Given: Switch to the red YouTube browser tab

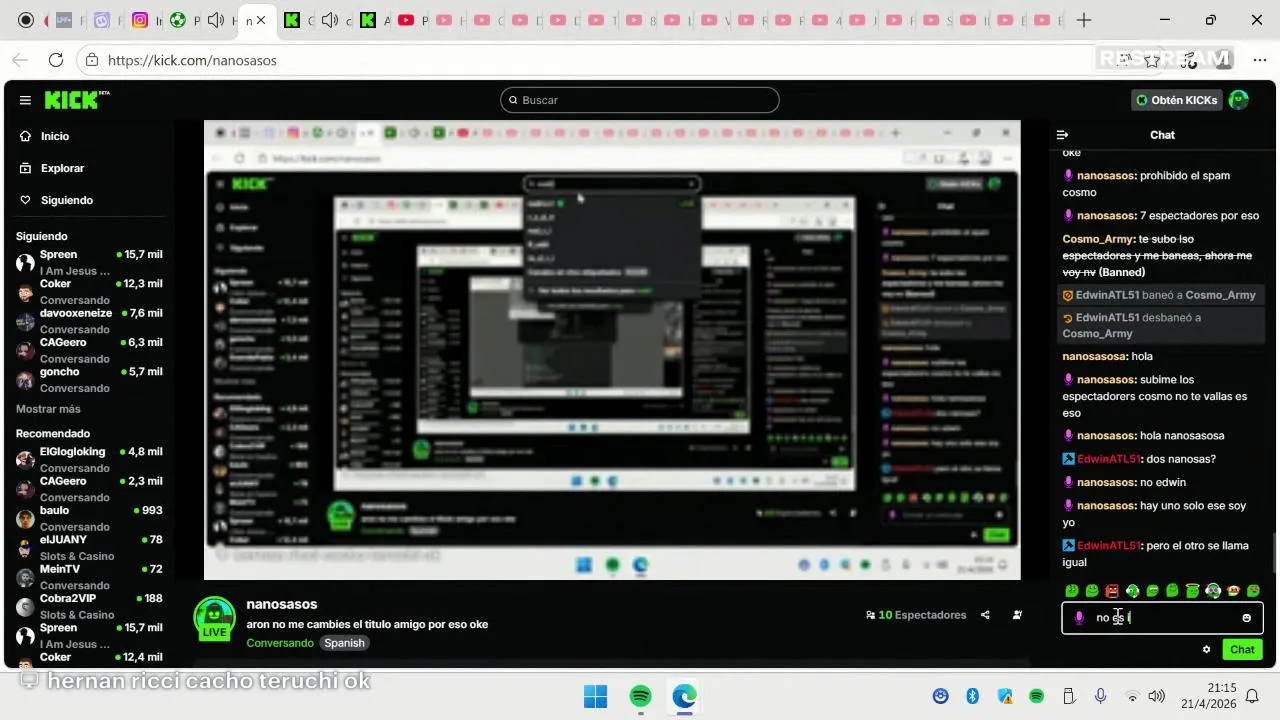Looking at the screenshot, I should point(406,20).
